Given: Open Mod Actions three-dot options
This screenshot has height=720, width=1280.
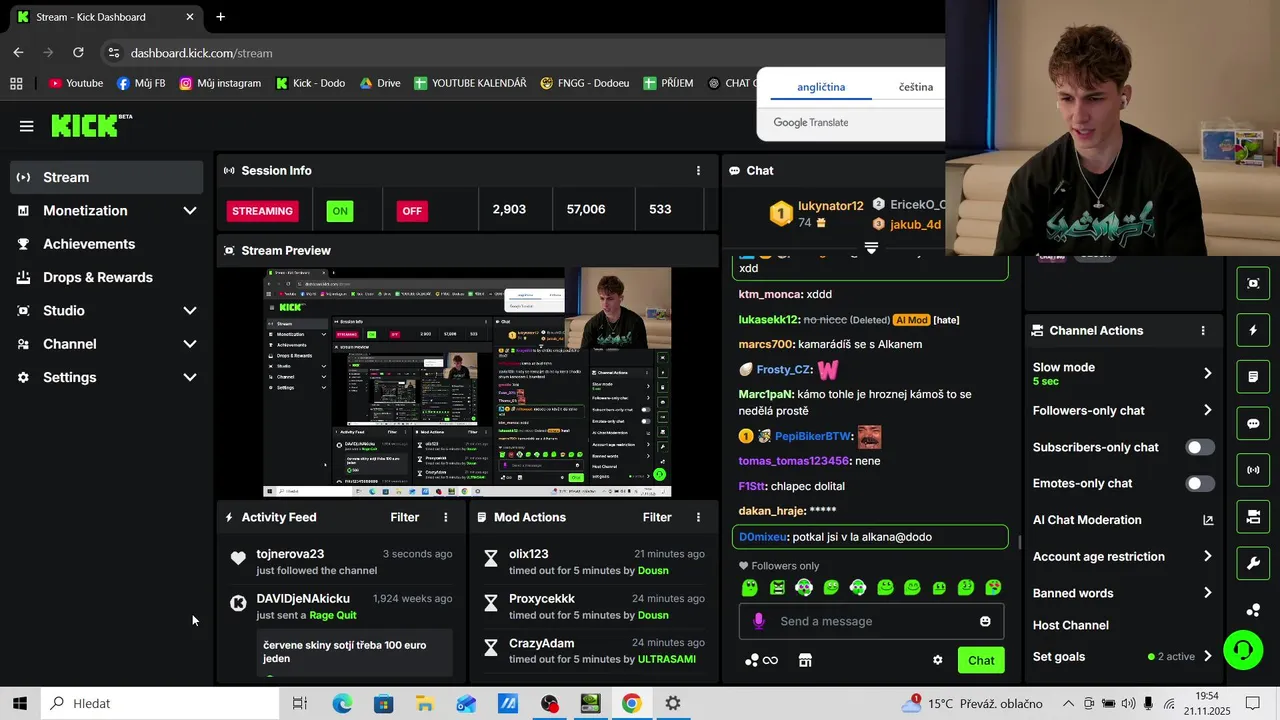Looking at the screenshot, I should click(698, 517).
